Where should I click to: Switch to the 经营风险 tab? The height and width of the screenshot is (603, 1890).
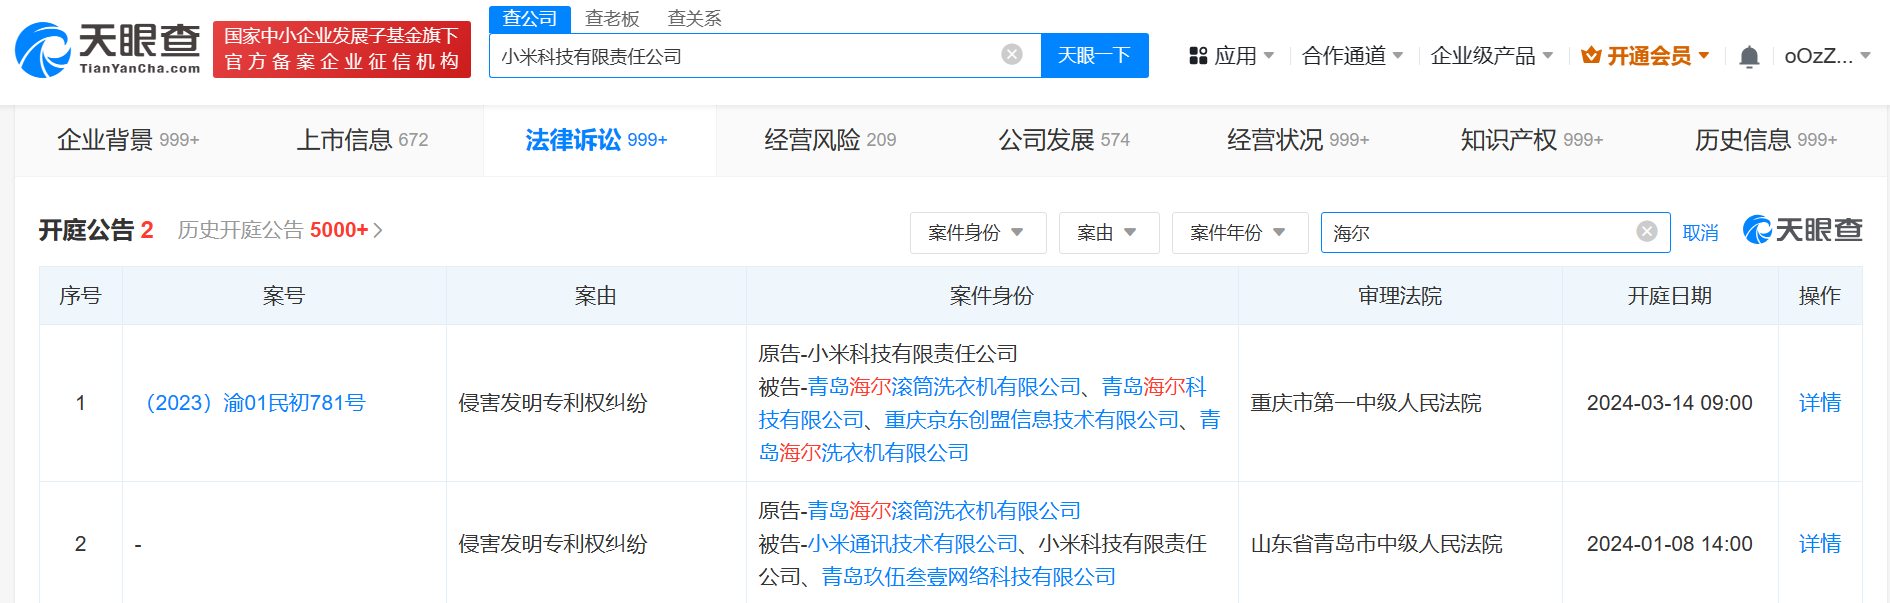click(x=830, y=140)
